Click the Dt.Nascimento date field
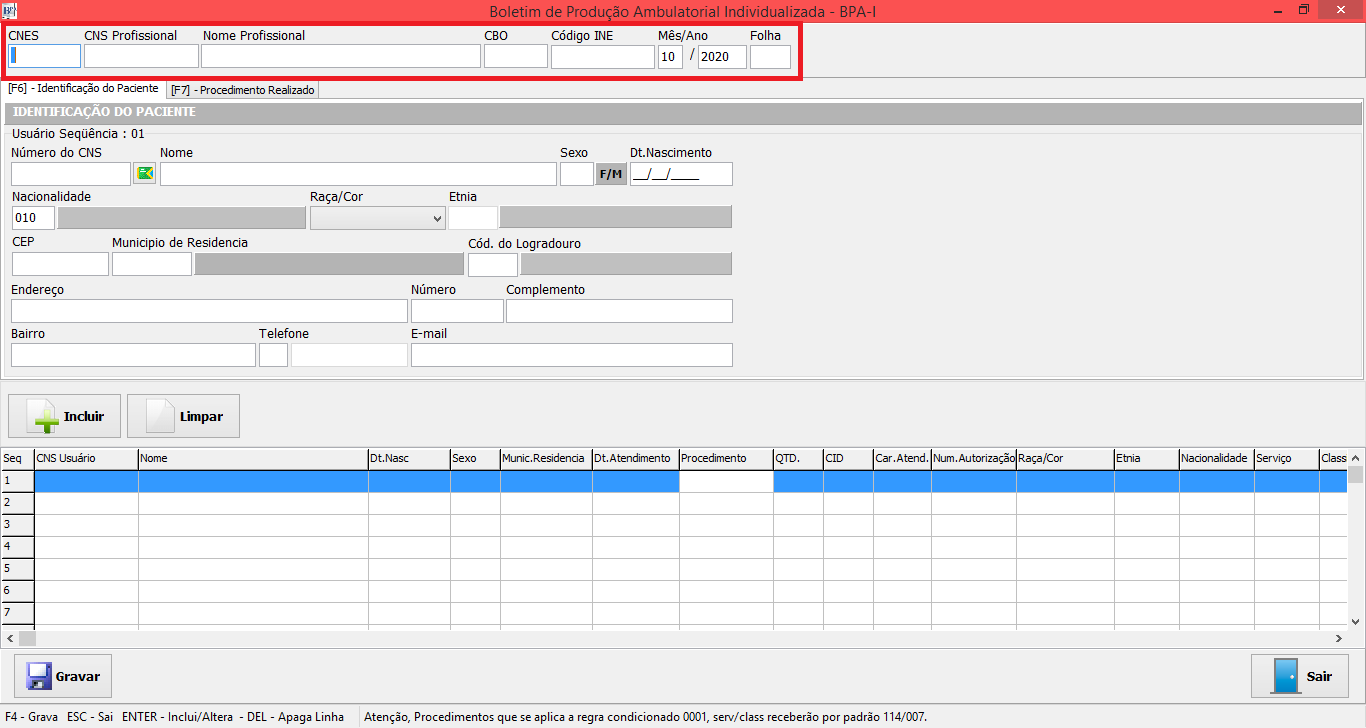Image resolution: width=1366 pixels, height=728 pixels. pos(681,174)
